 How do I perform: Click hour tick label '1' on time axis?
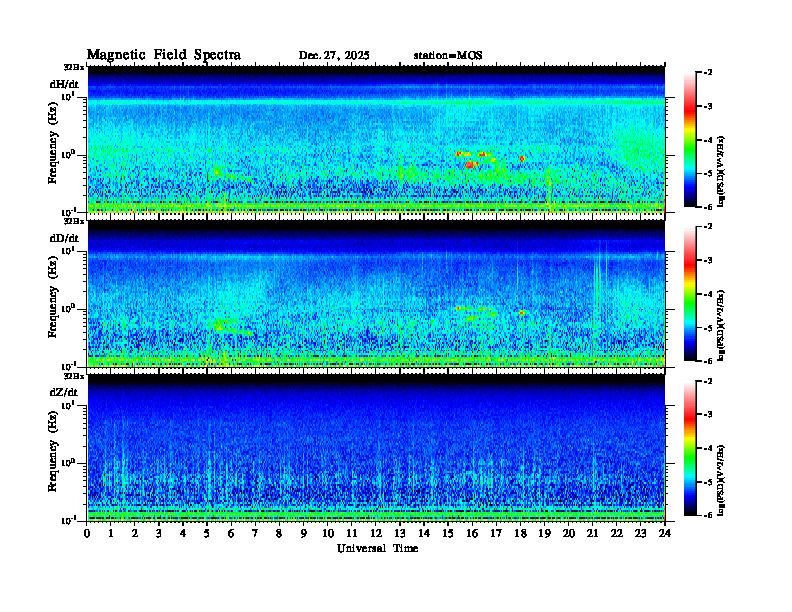(x=111, y=534)
